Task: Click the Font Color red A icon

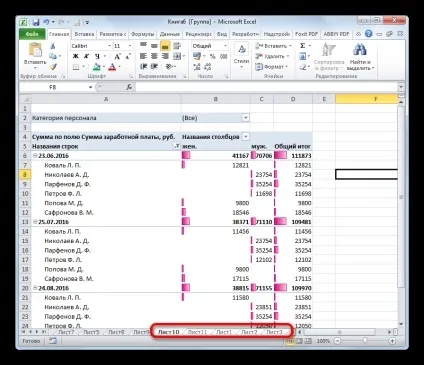Action: click(112, 67)
